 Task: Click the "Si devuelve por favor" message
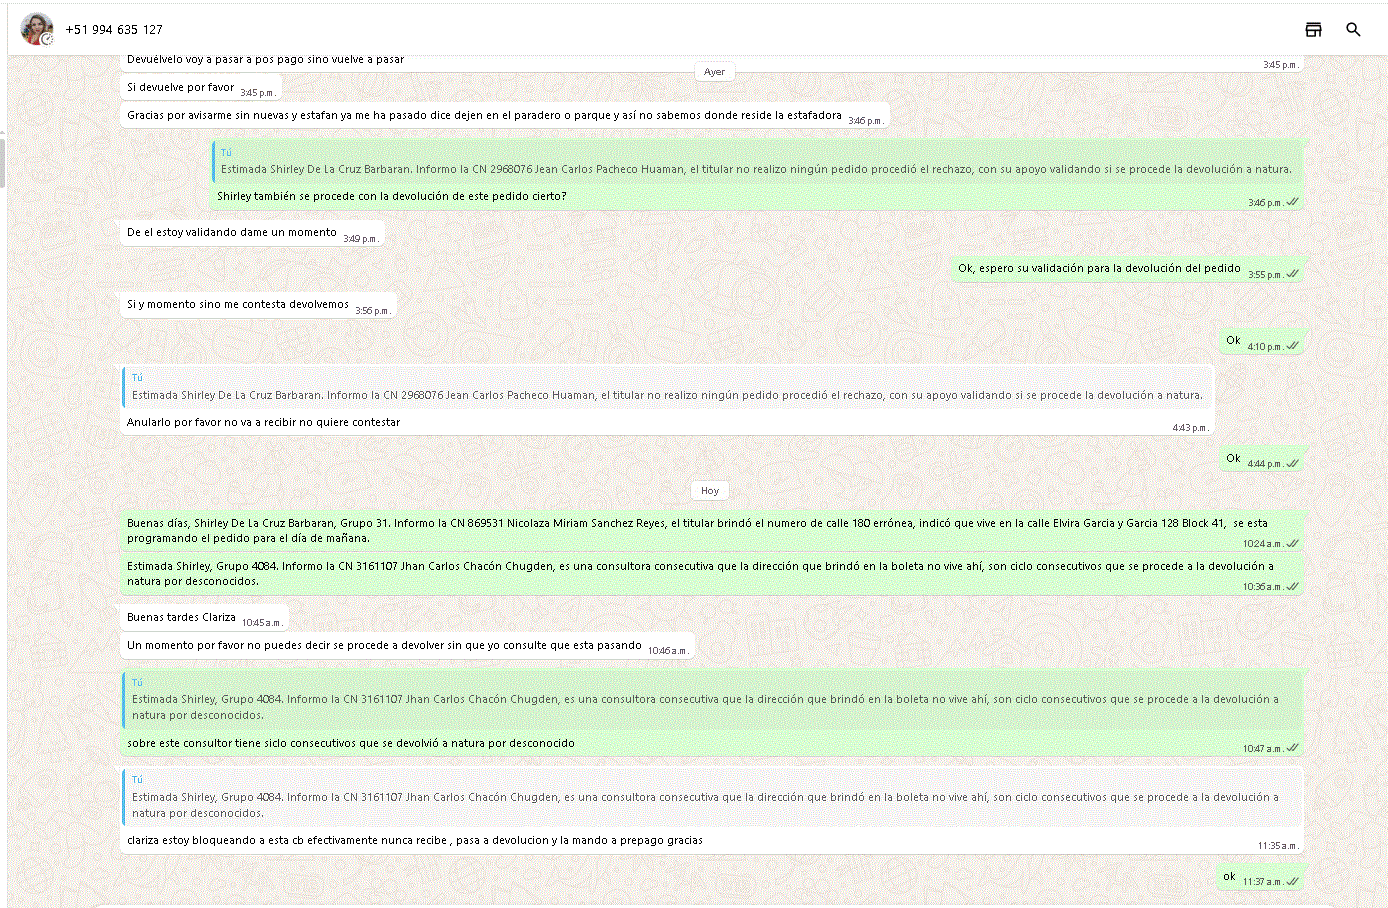point(181,88)
